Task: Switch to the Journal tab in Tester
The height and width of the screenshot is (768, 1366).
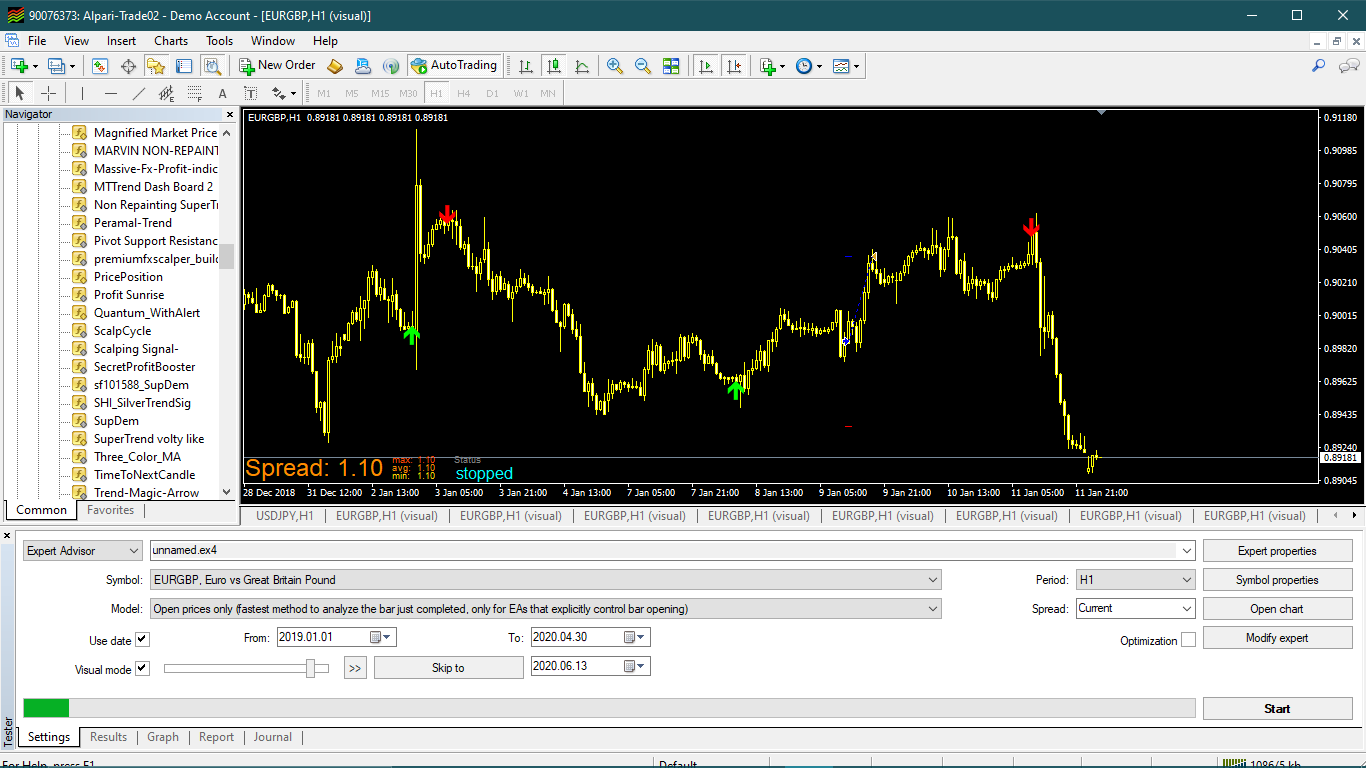Action: (x=273, y=737)
